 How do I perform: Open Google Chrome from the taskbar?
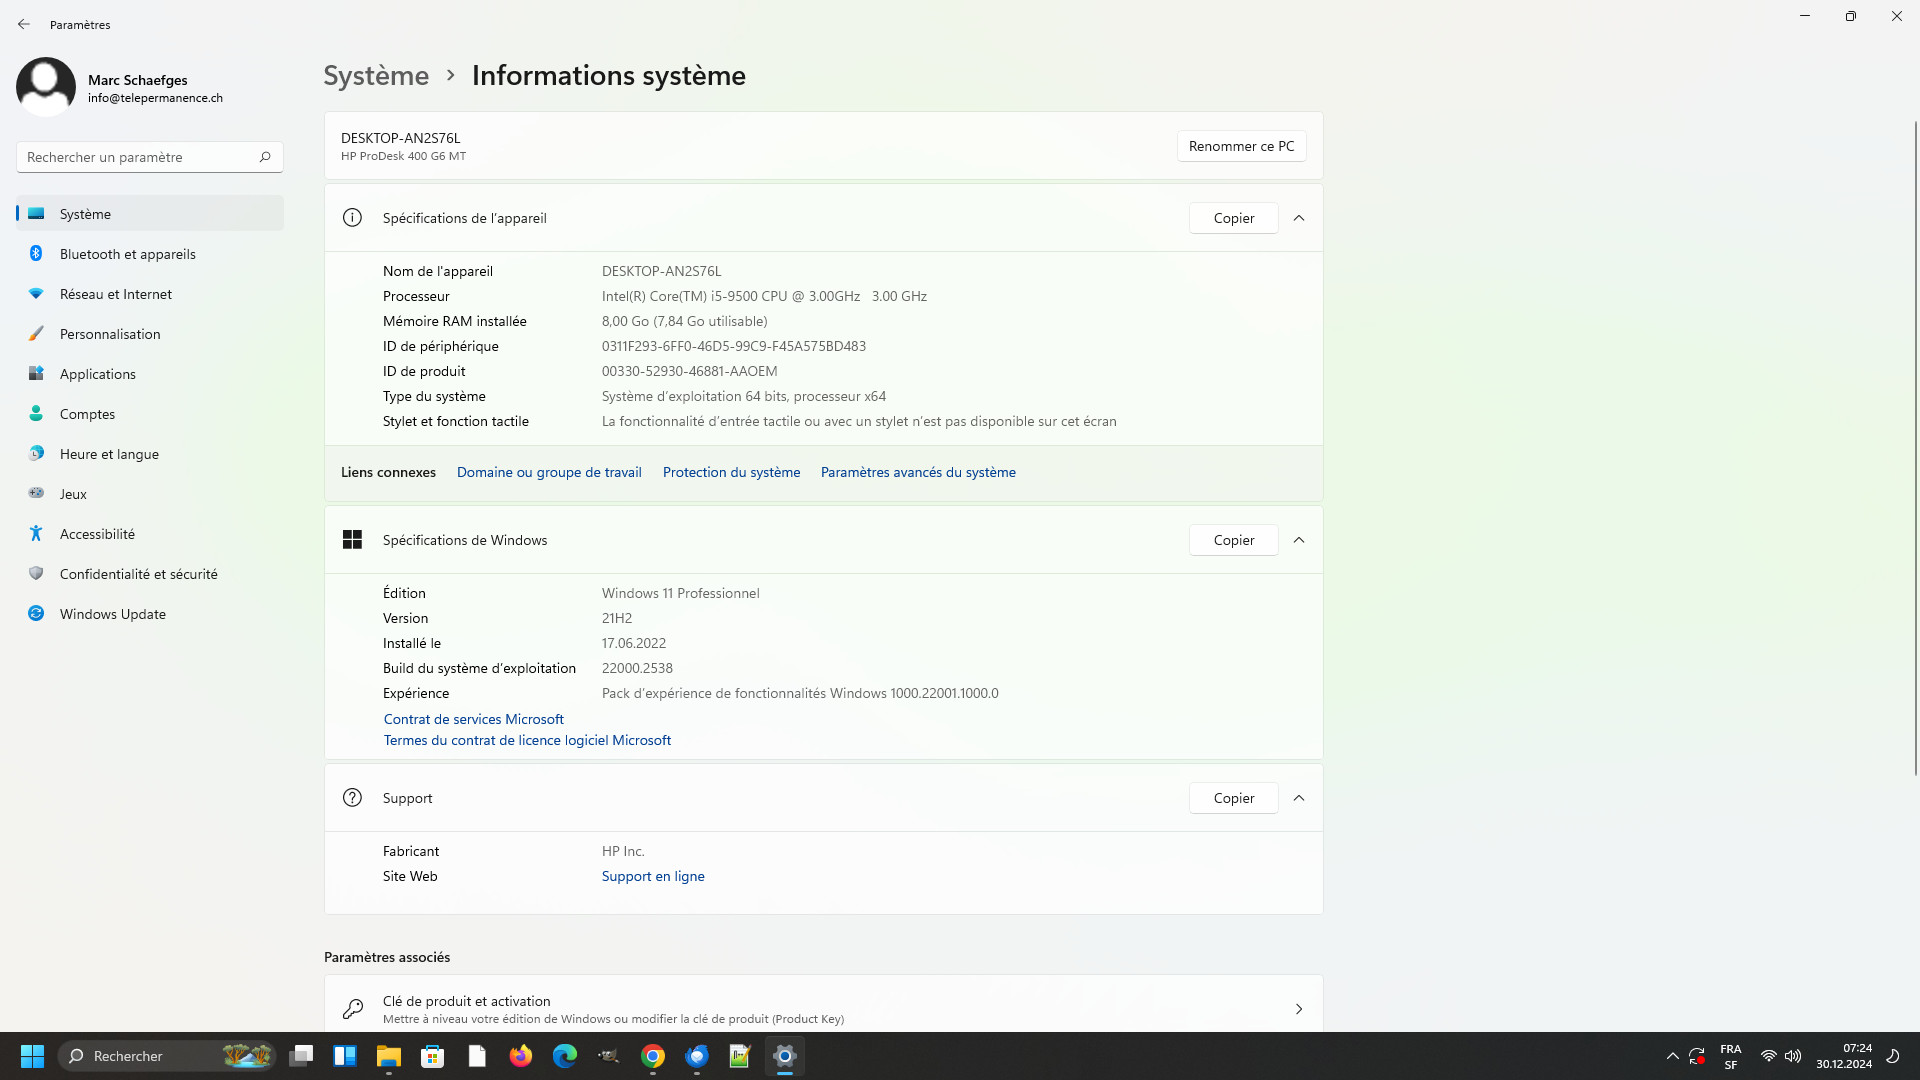click(x=653, y=1056)
